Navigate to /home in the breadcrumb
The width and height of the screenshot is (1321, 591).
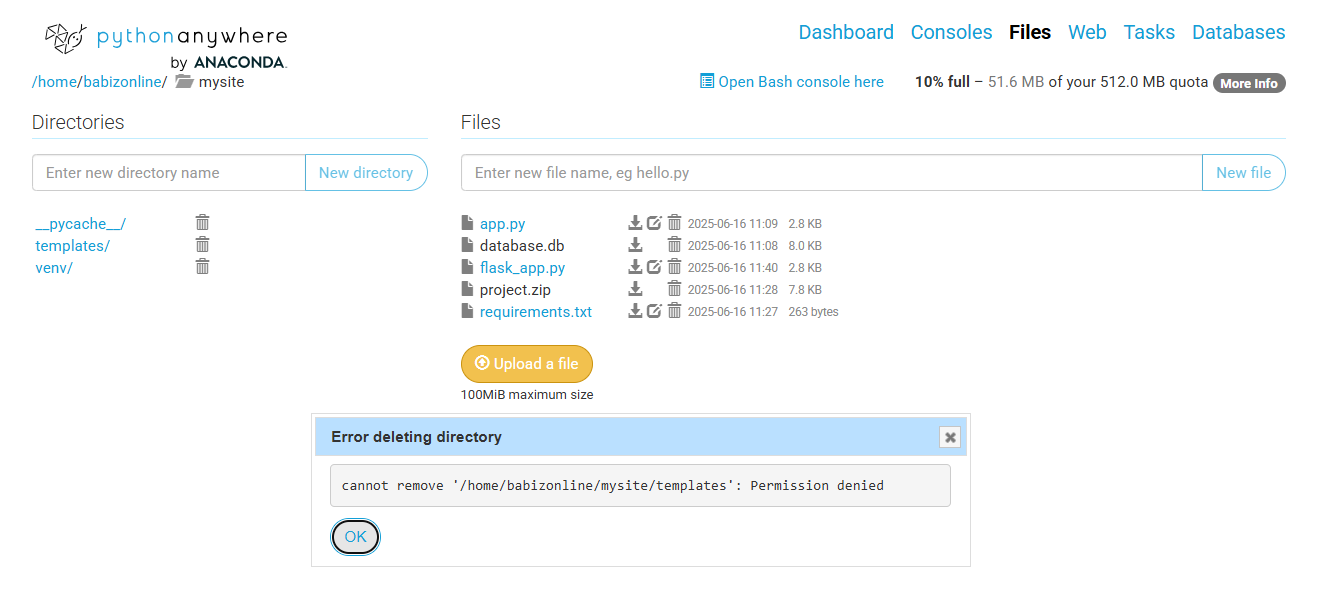point(54,82)
